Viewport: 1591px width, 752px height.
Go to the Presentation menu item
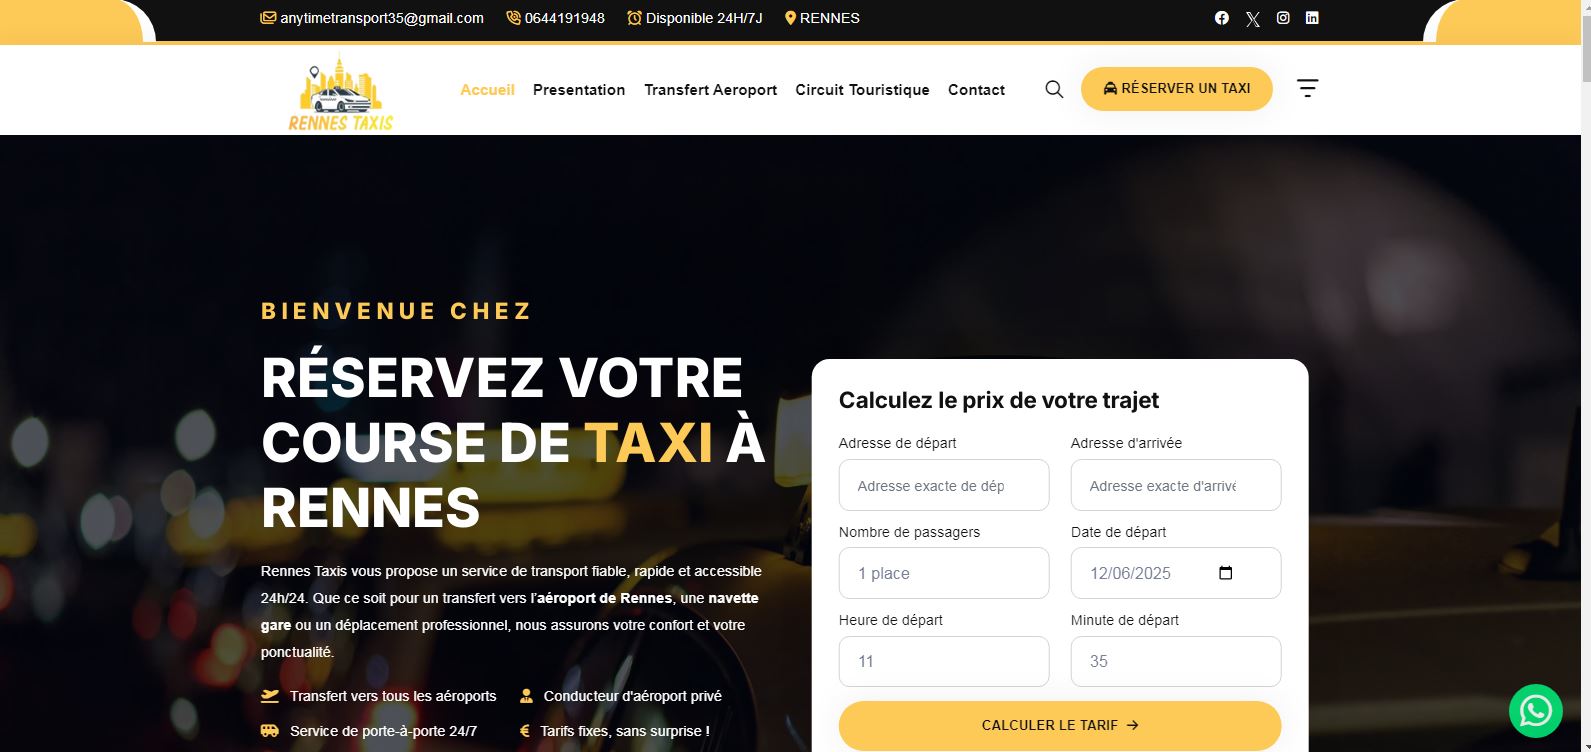(x=579, y=90)
